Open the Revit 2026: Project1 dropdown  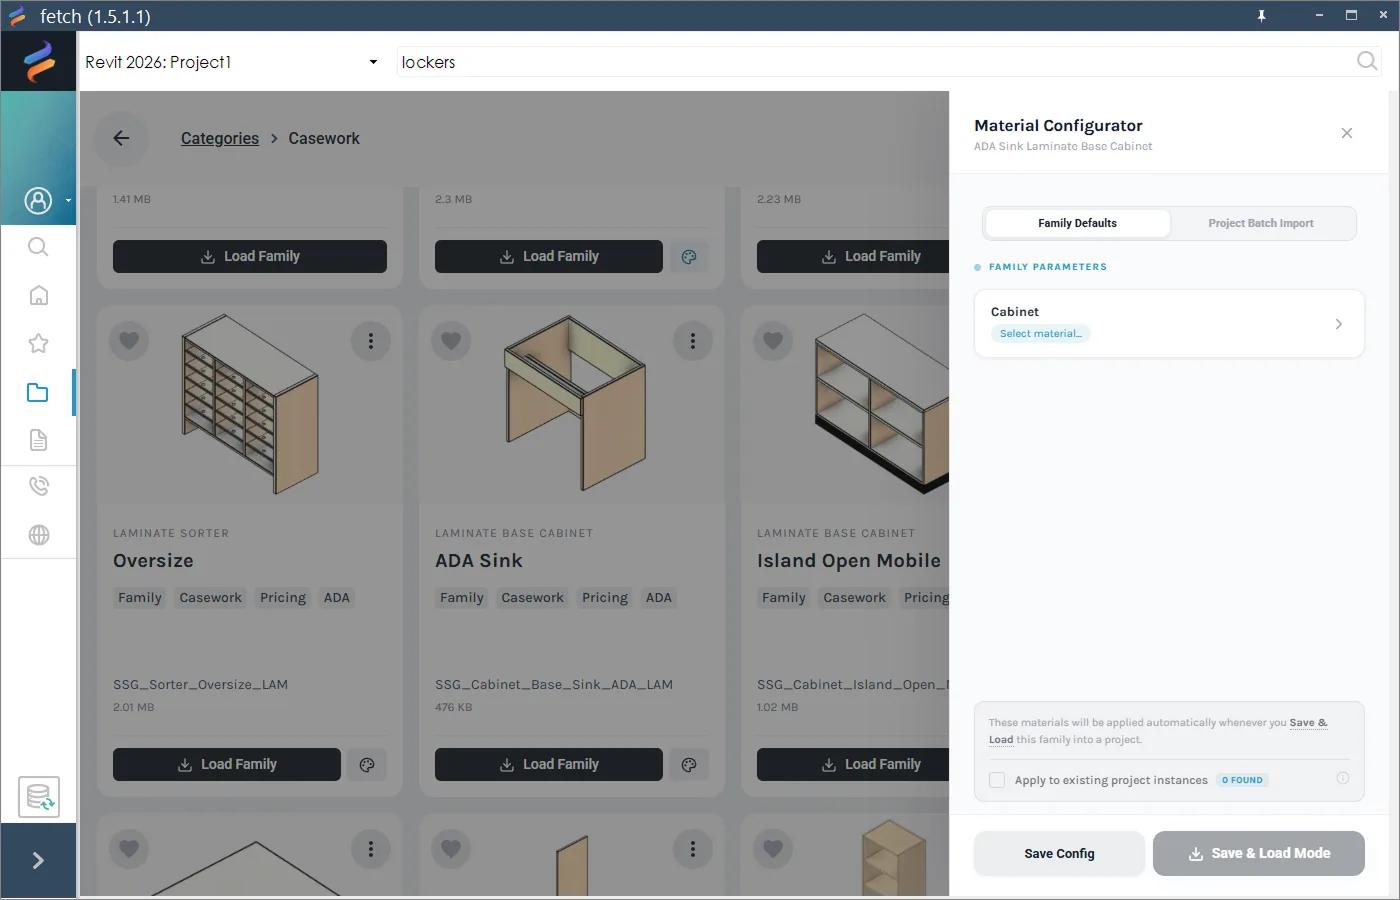click(232, 62)
